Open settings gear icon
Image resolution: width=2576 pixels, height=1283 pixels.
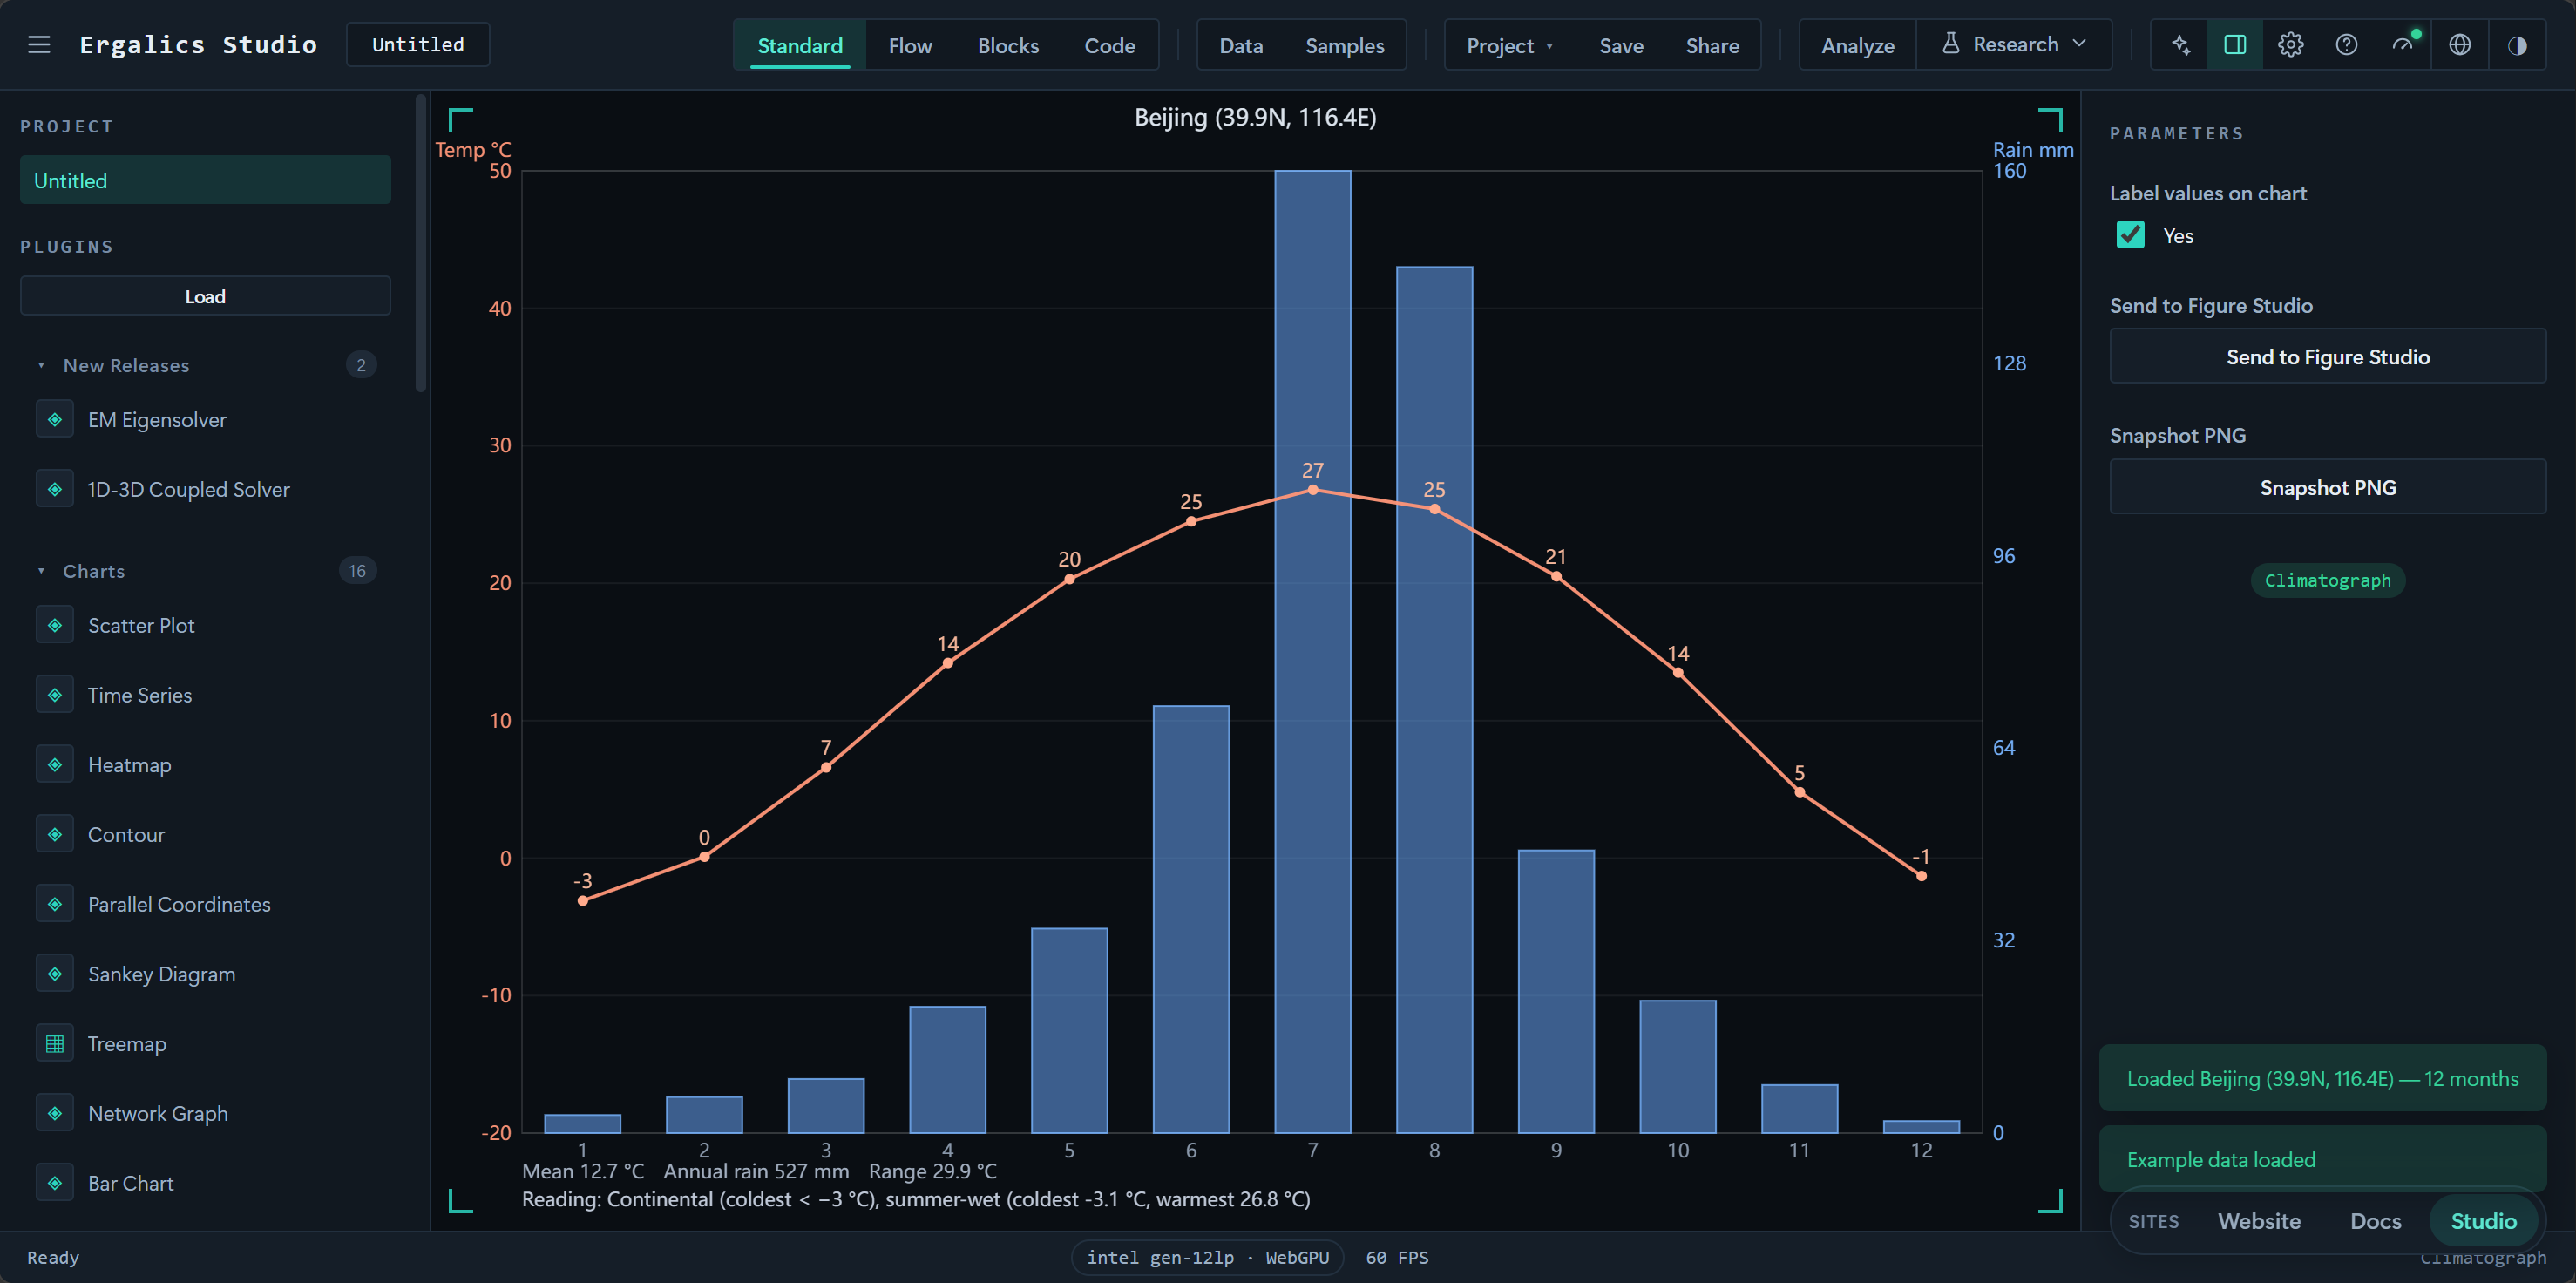pos(2291,45)
